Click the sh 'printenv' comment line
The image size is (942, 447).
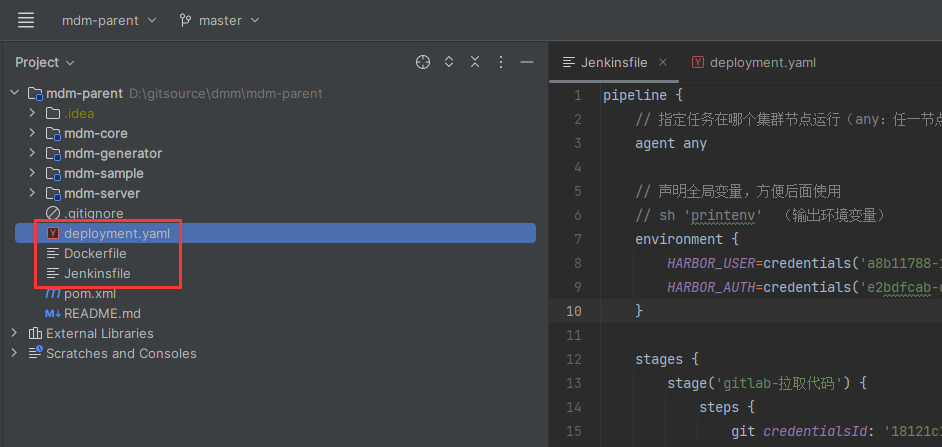point(761,215)
